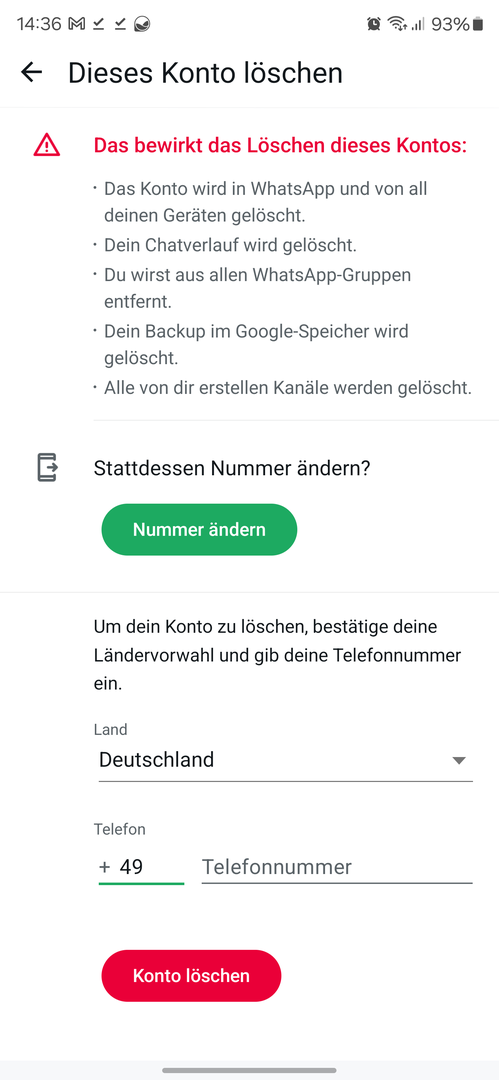Click the change number phone icon

[47, 468]
